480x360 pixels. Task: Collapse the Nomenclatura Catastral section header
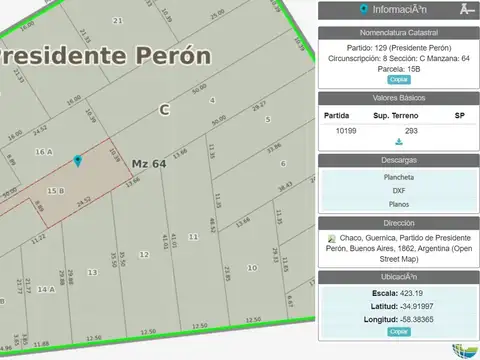(399, 33)
